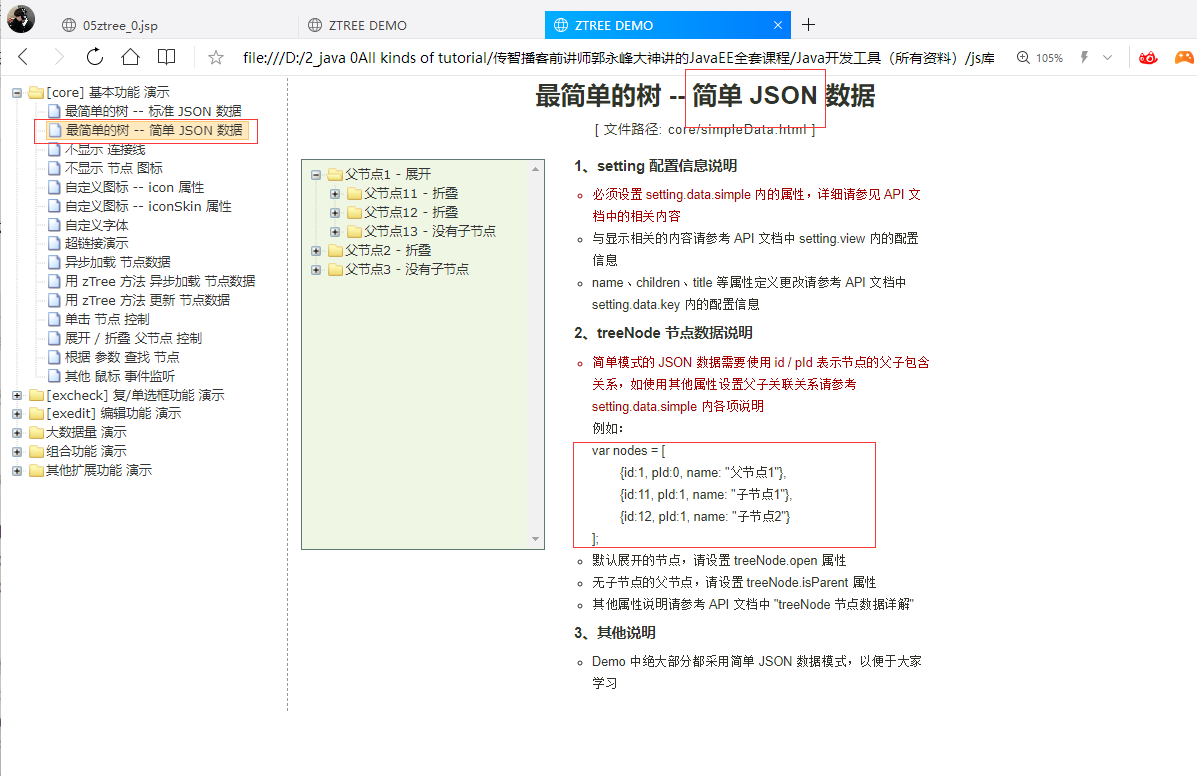Screen dimensions: 1197x776
Task: Open 最简单的树 -- 标准 JSON 数据 demo
Action: (x=153, y=111)
